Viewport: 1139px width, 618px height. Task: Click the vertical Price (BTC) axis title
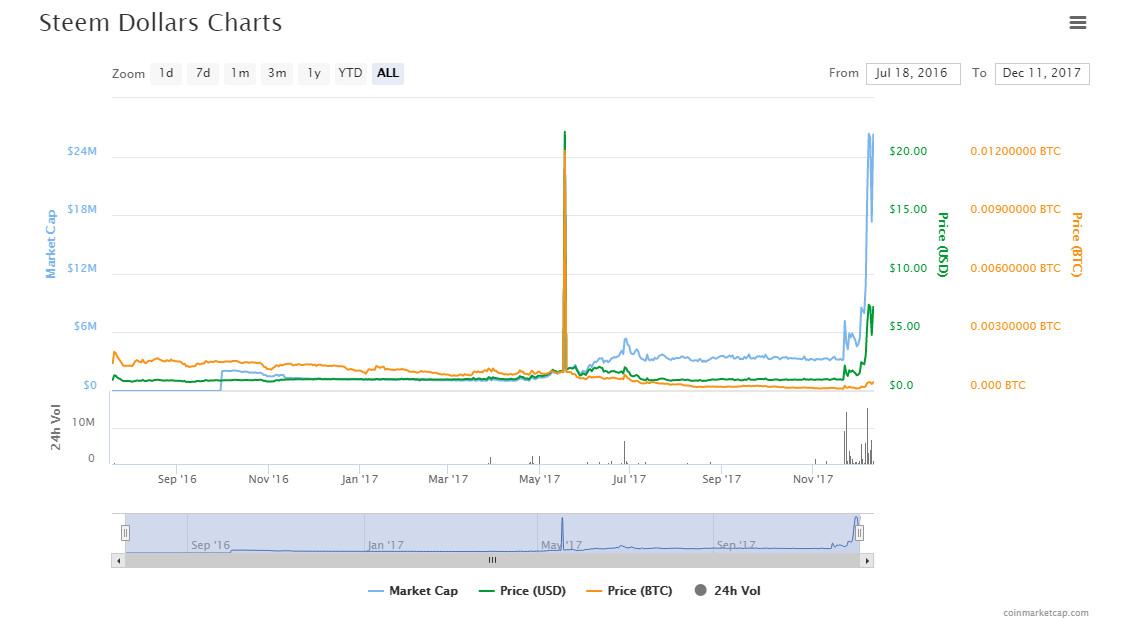1076,245
